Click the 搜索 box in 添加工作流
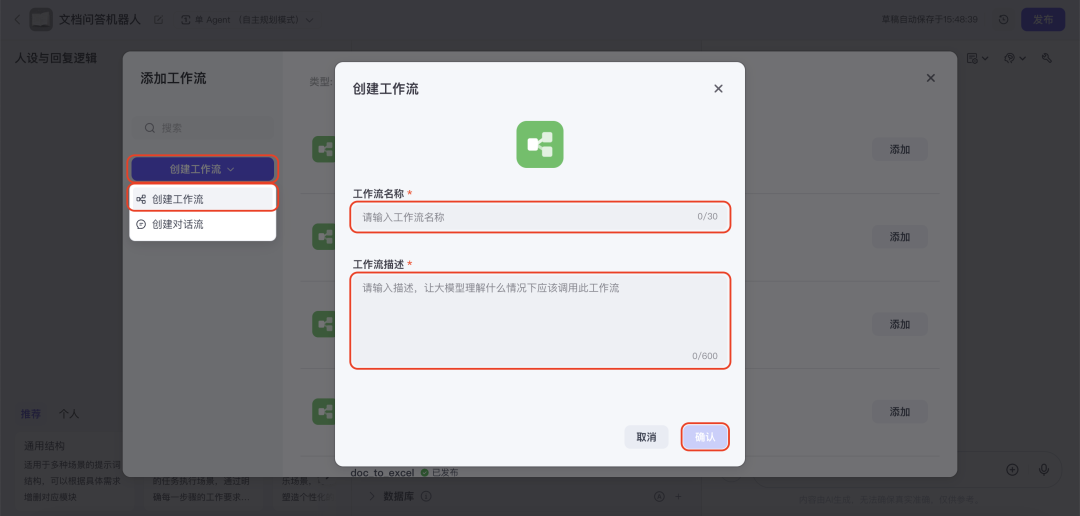1080x516 pixels. (x=202, y=128)
